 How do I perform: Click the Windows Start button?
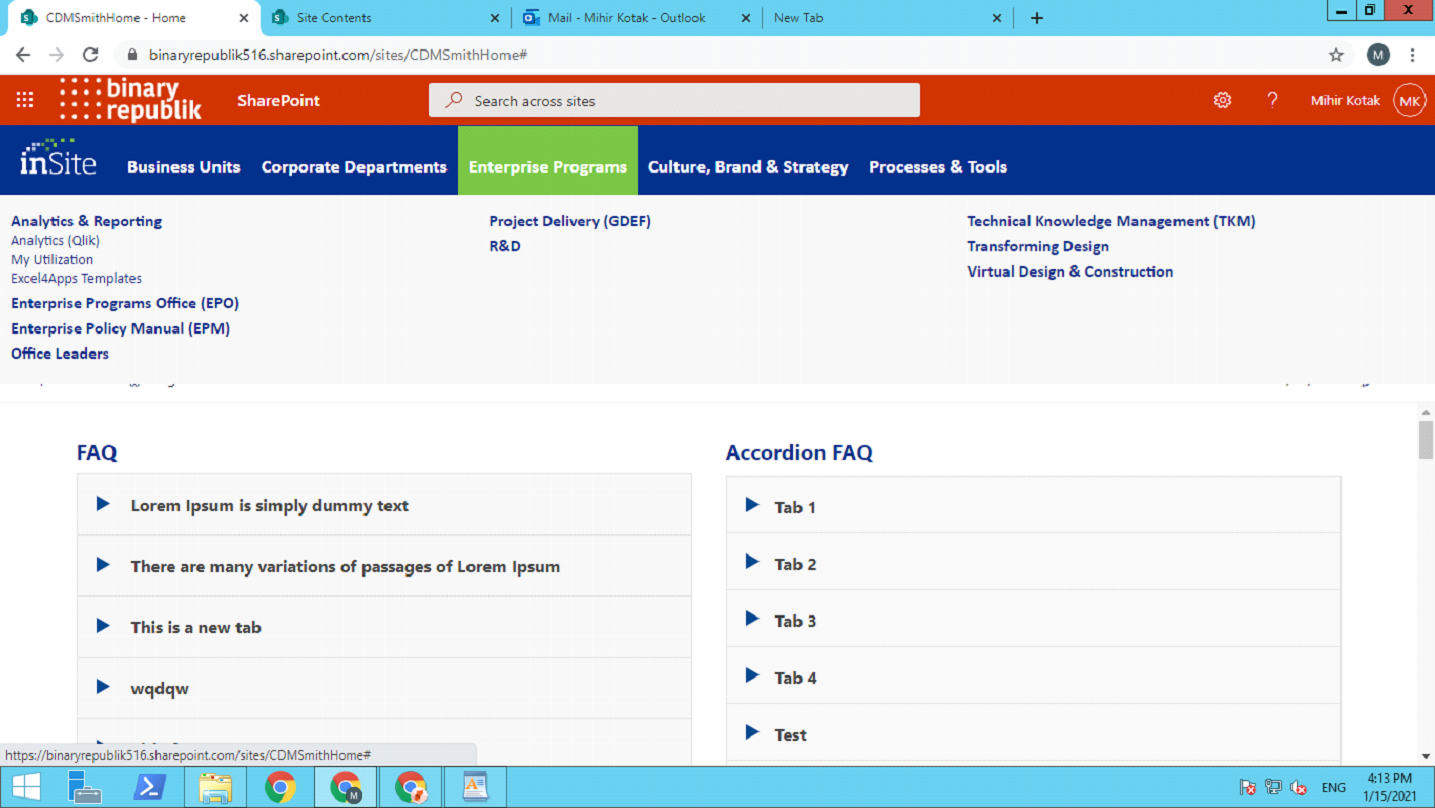[26, 788]
